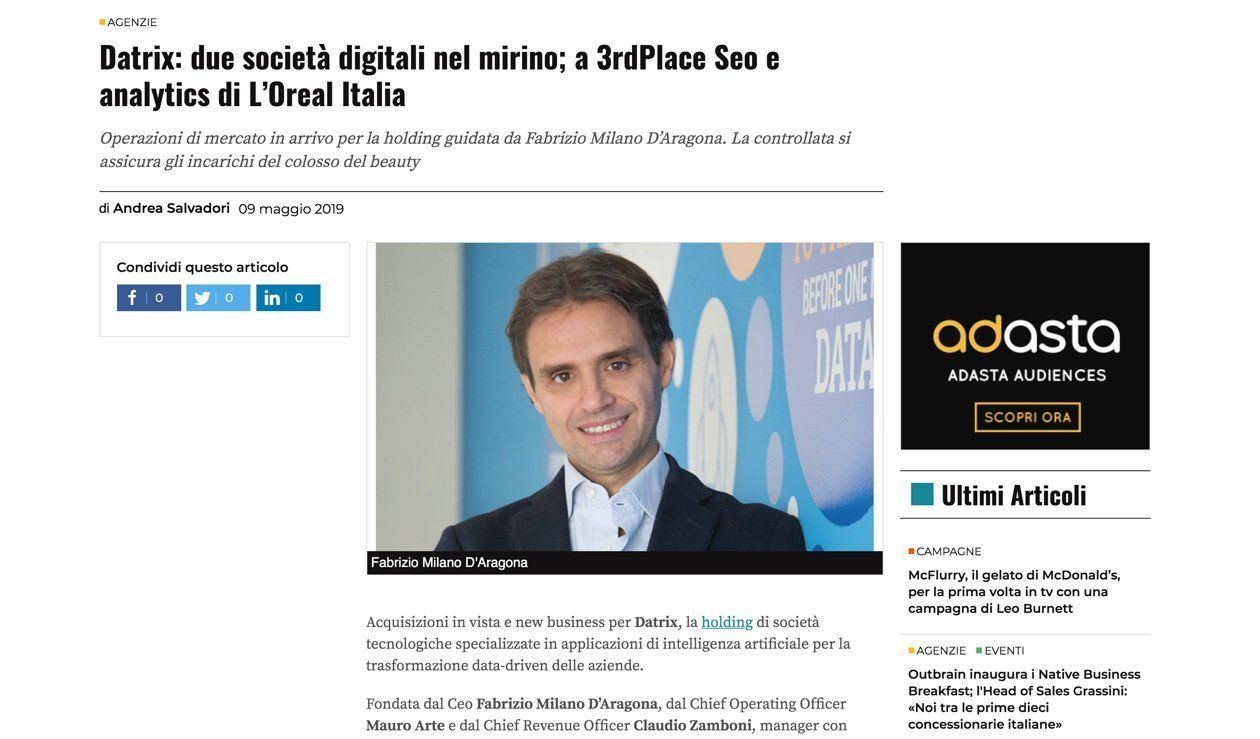The width and height of the screenshot is (1260, 739).
Task: Open the Ultimi Articoli section heading
Action: 1014,495
